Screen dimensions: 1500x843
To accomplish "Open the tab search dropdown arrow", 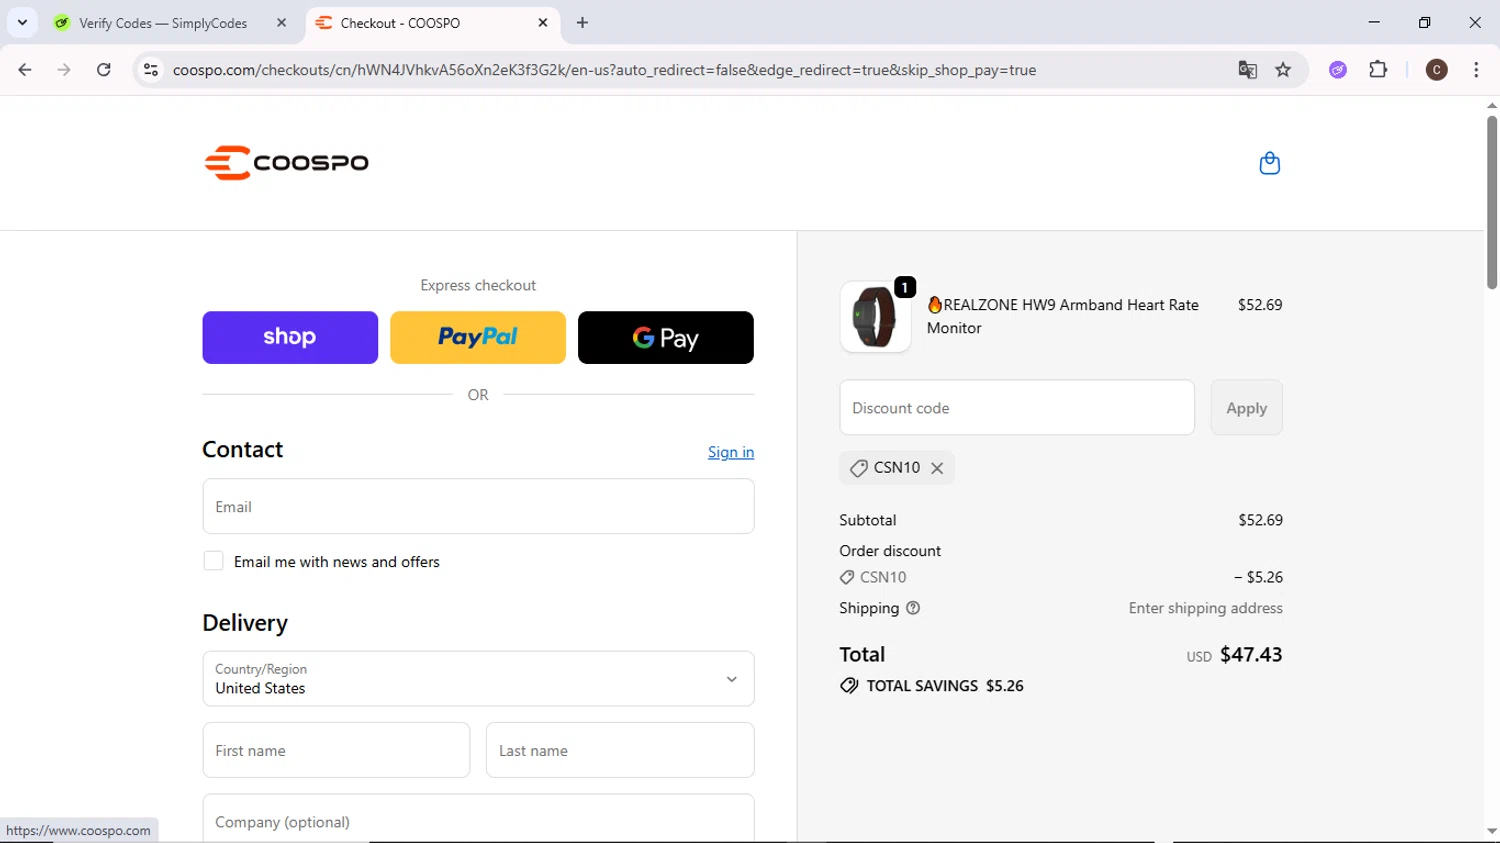I will pyautogui.click(x=22, y=22).
